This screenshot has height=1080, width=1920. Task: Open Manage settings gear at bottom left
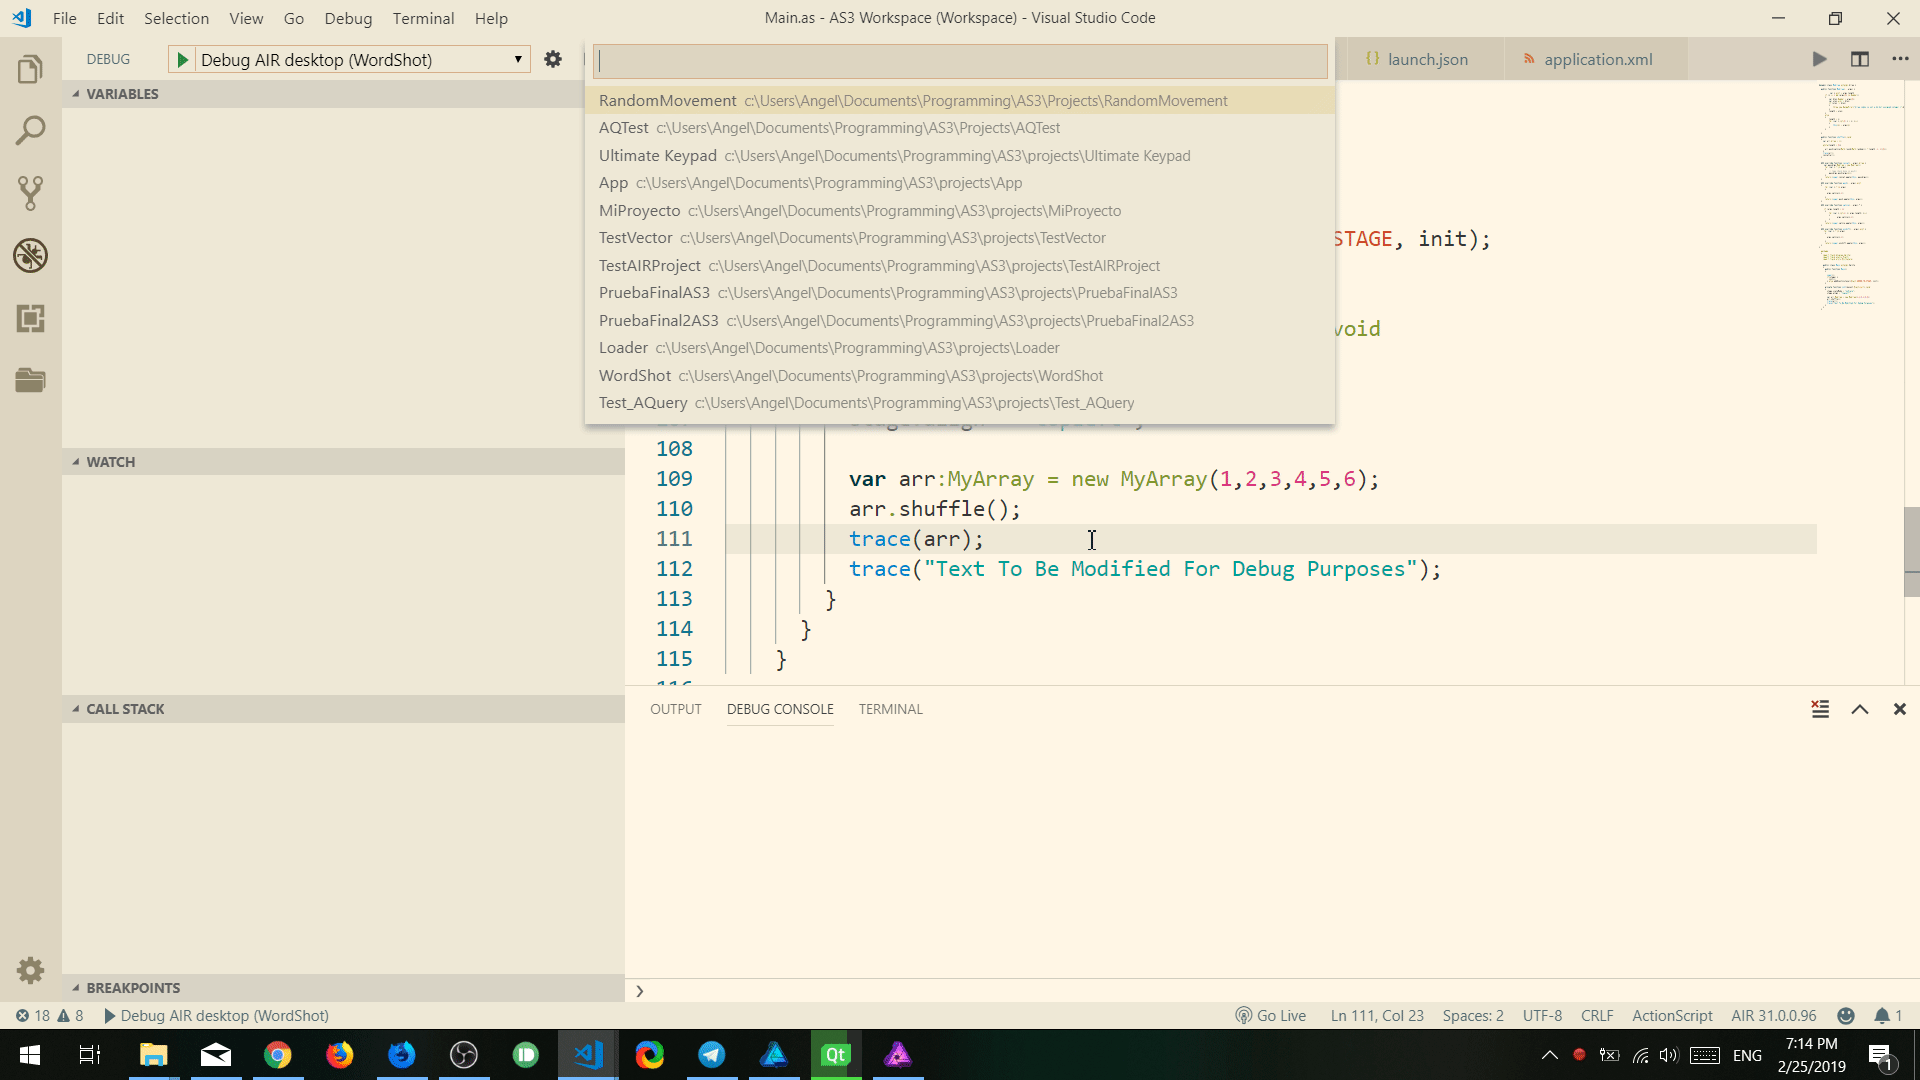coord(30,970)
